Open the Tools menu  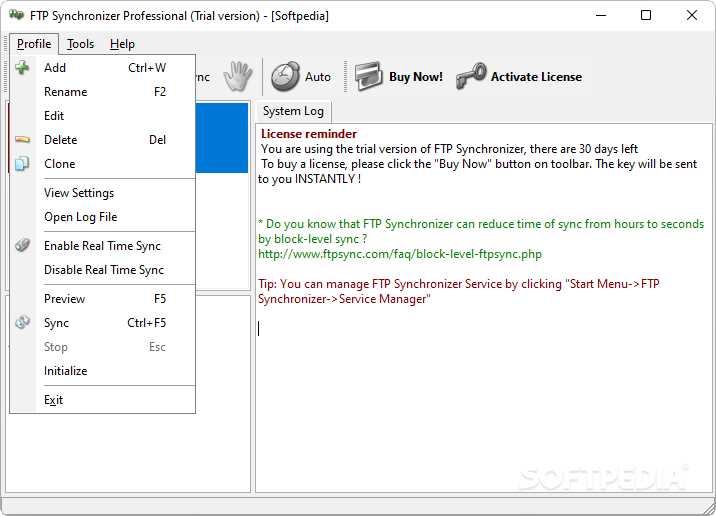click(x=80, y=44)
